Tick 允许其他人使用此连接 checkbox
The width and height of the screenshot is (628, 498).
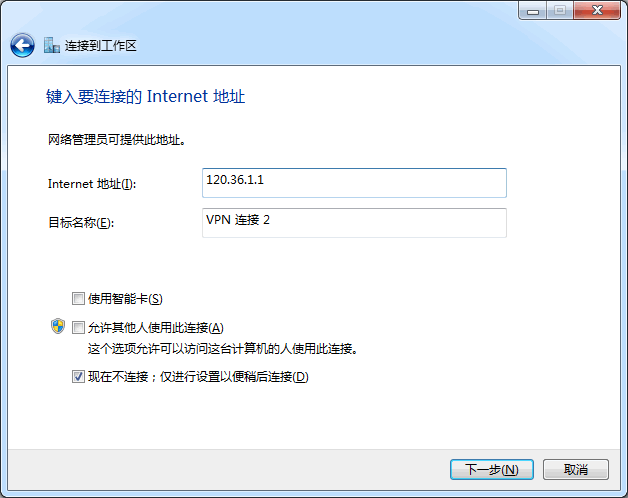pos(78,328)
